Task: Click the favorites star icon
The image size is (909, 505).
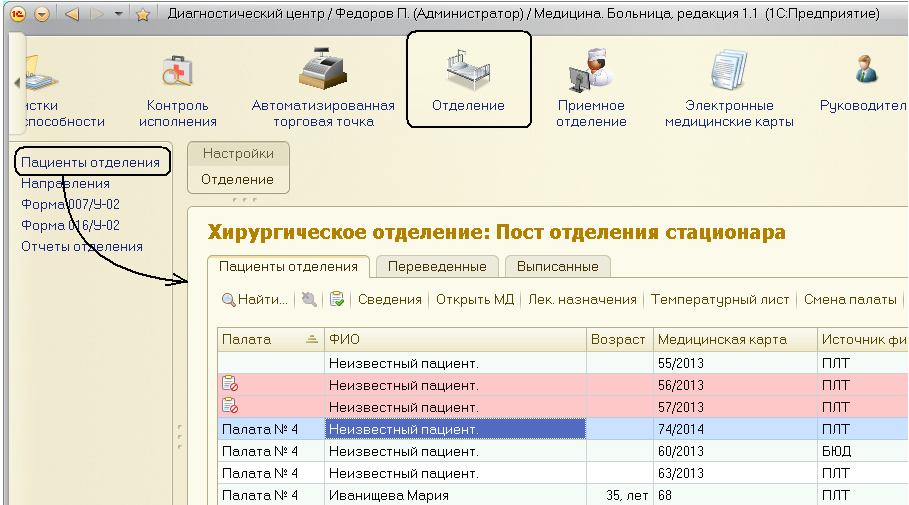Action: (x=143, y=15)
